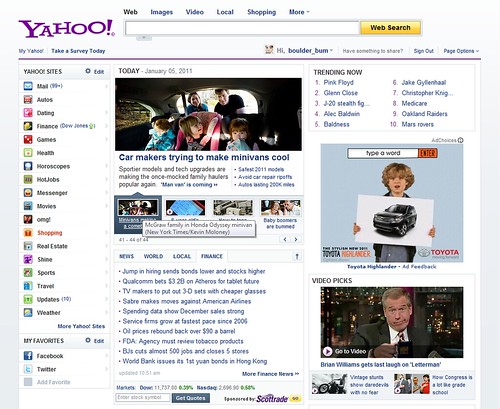
Task: Click the ENTER button in Toyota ad
Action: pyautogui.click(x=428, y=153)
